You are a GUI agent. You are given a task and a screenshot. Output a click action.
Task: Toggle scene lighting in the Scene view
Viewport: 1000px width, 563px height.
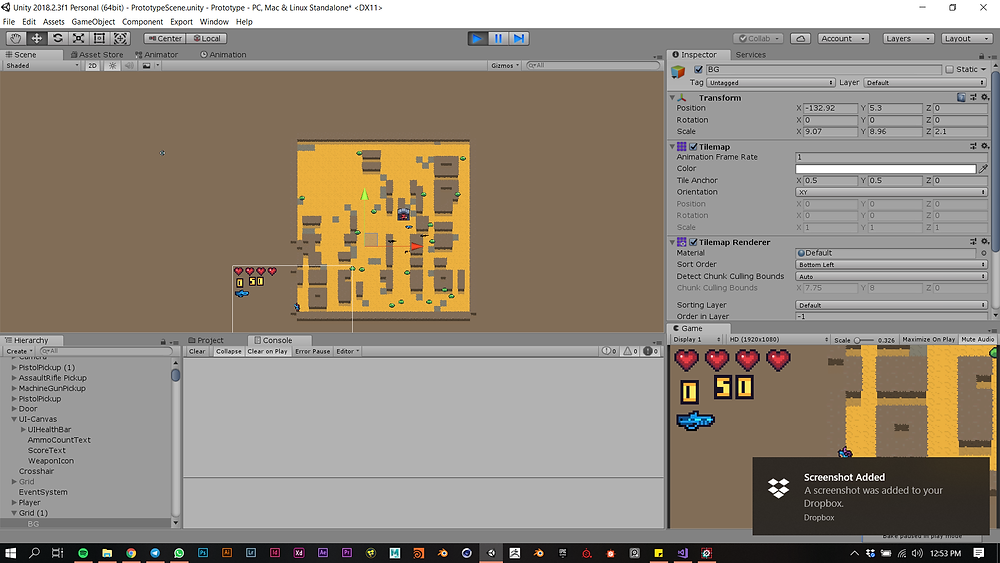pos(112,66)
